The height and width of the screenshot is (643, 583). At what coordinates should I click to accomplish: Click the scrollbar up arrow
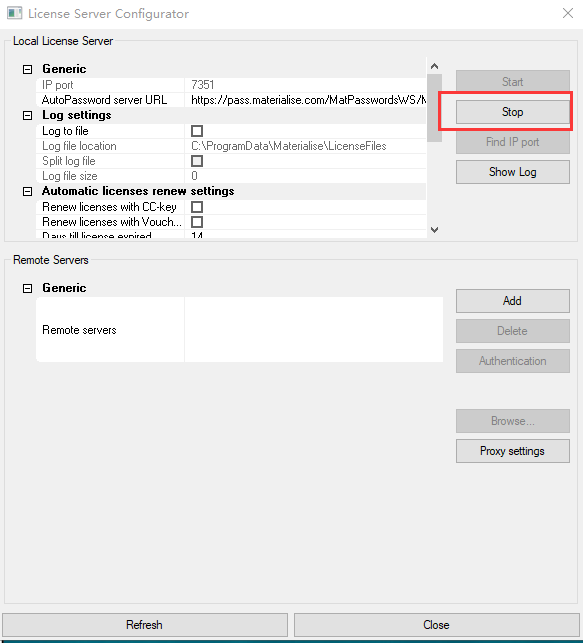(435, 66)
